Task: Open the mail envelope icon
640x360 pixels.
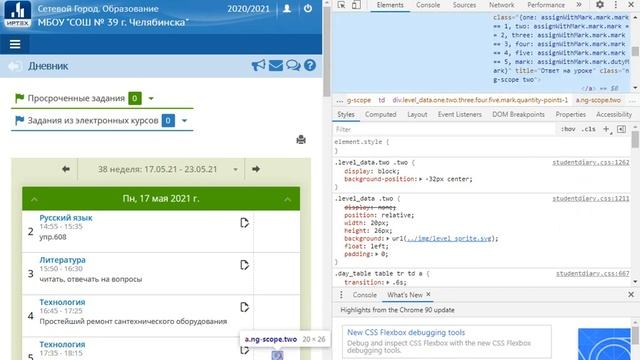Action: click(276, 65)
